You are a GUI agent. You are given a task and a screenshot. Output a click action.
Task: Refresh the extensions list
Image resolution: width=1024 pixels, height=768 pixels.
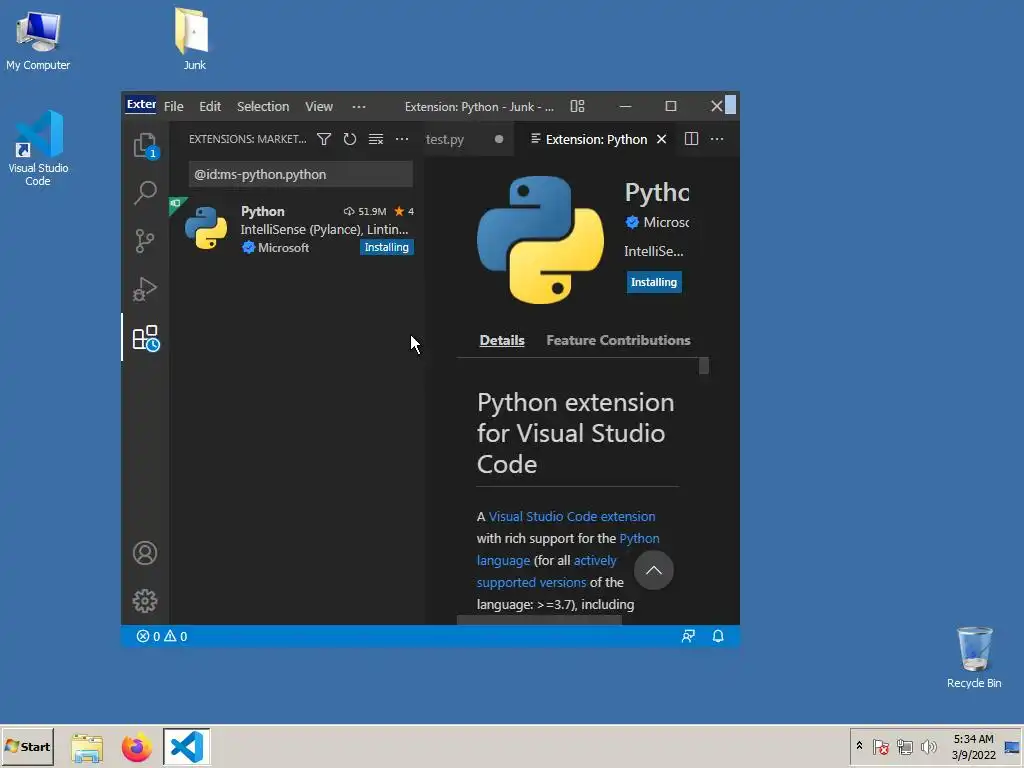[x=350, y=139]
